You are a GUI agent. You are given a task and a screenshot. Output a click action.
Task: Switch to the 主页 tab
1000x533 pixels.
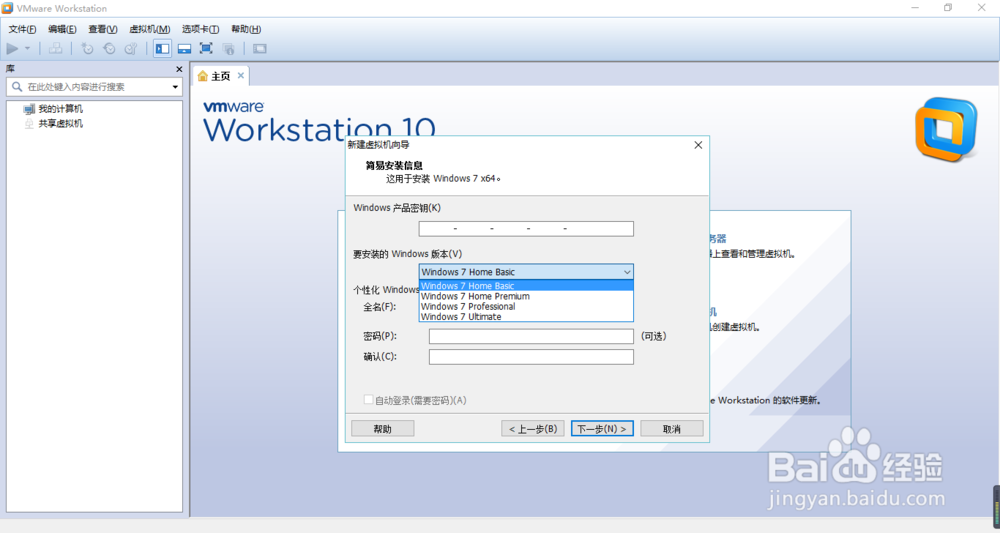[x=221, y=77]
